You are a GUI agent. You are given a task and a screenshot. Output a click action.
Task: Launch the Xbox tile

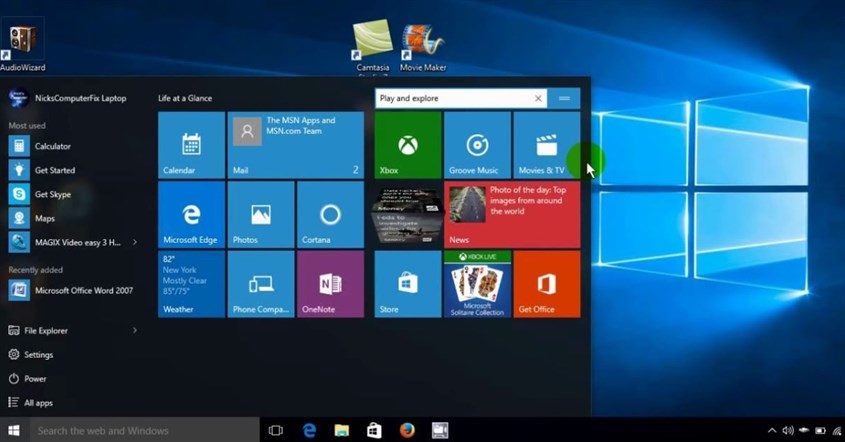(x=408, y=145)
